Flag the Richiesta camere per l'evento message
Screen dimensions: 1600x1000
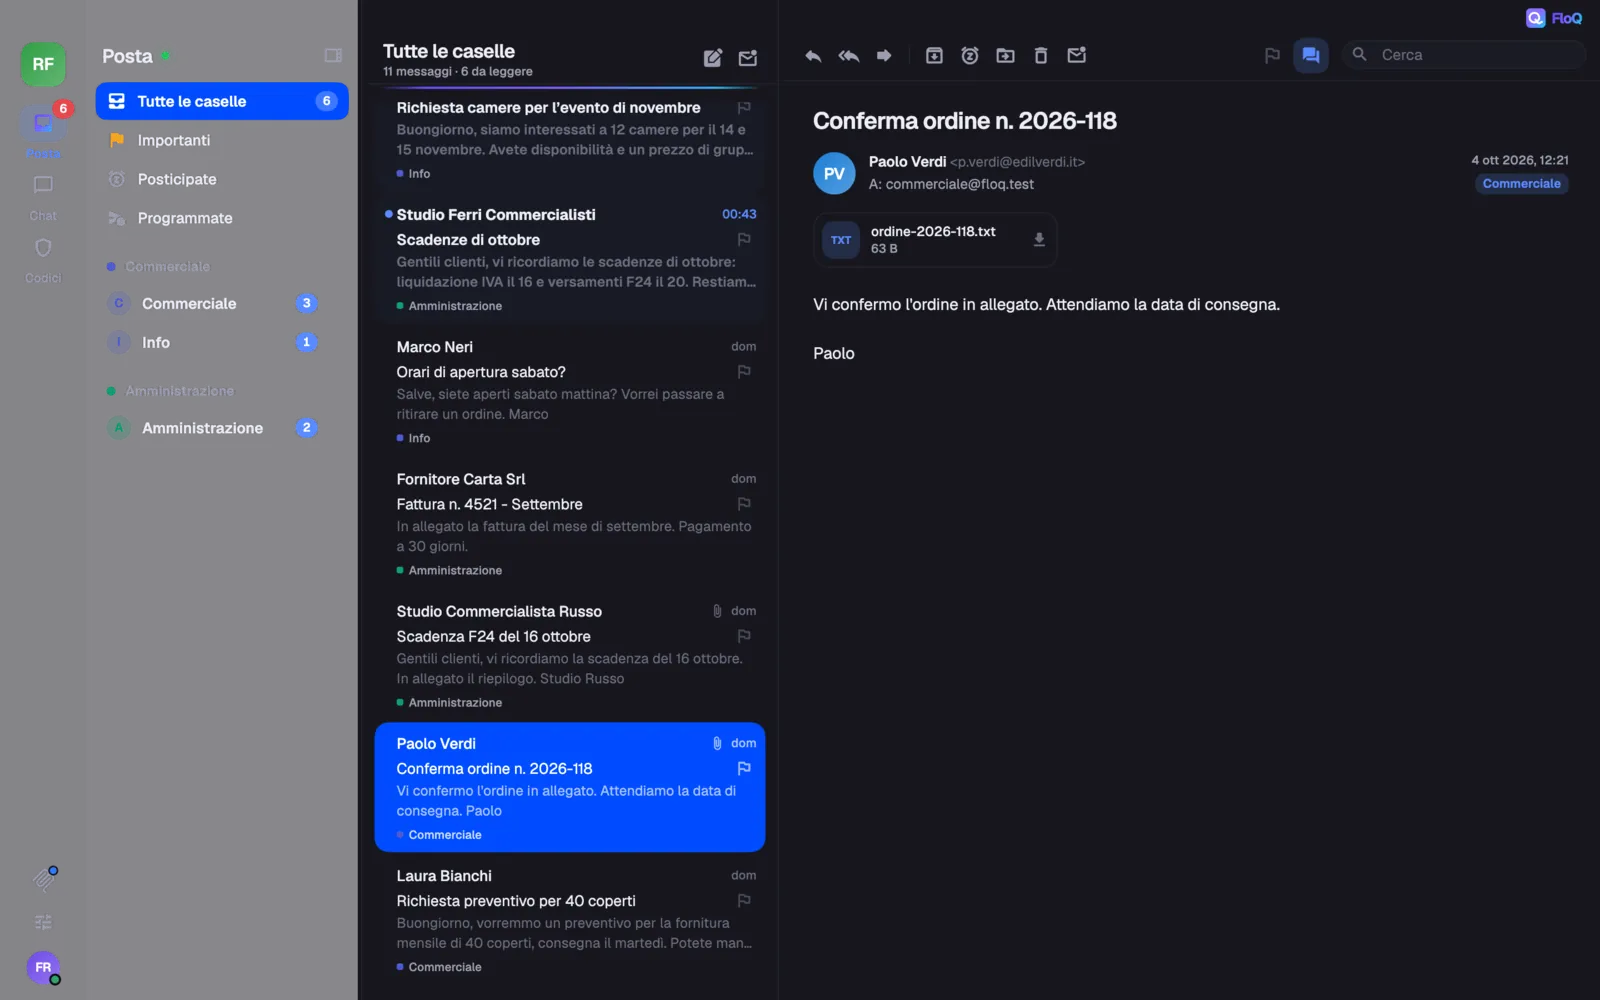pyautogui.click(x=744, y=107)
